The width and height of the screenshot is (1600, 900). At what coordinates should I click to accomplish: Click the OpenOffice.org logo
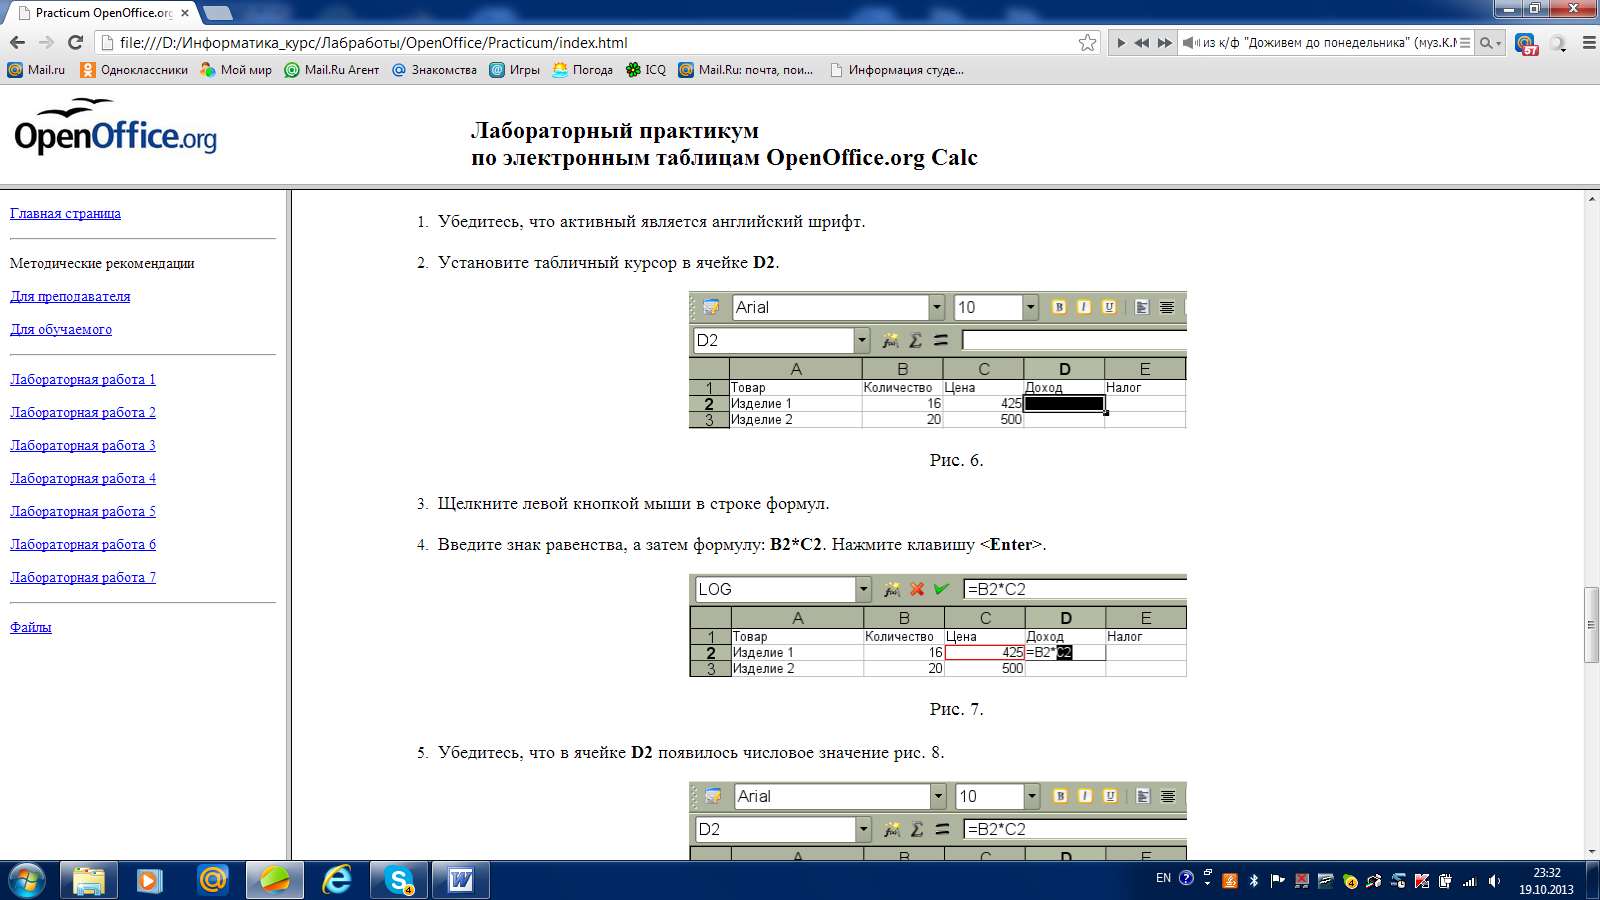[x=115, y=127]
